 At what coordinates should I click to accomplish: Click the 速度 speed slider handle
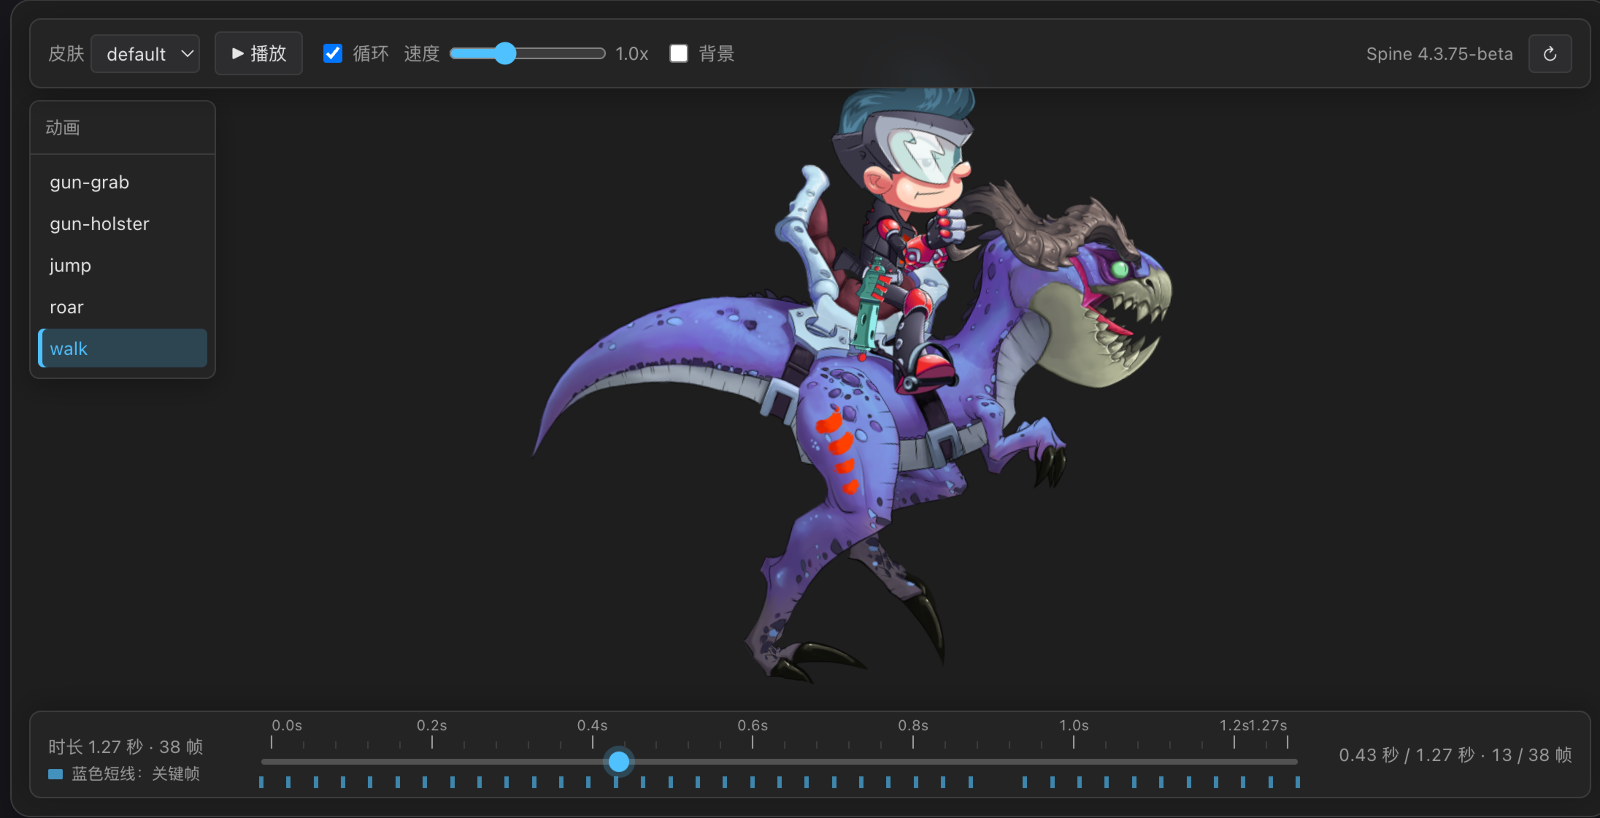click(505, 54)
